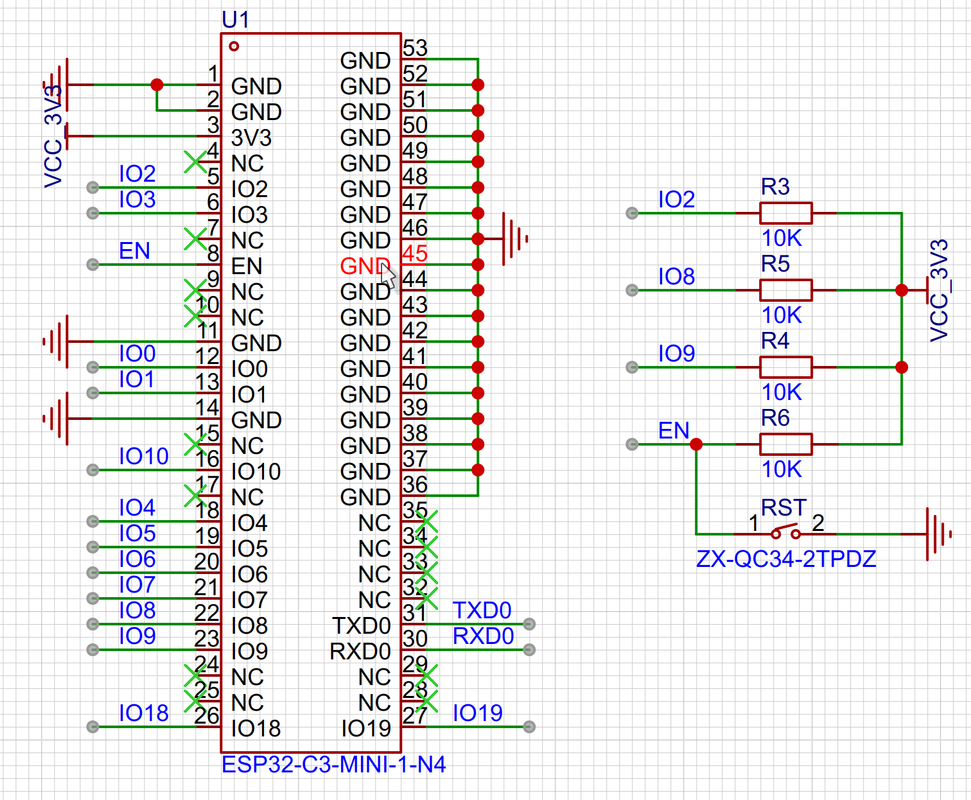Click the ZX-QC34-2TPDZ part label

(786, 559)
